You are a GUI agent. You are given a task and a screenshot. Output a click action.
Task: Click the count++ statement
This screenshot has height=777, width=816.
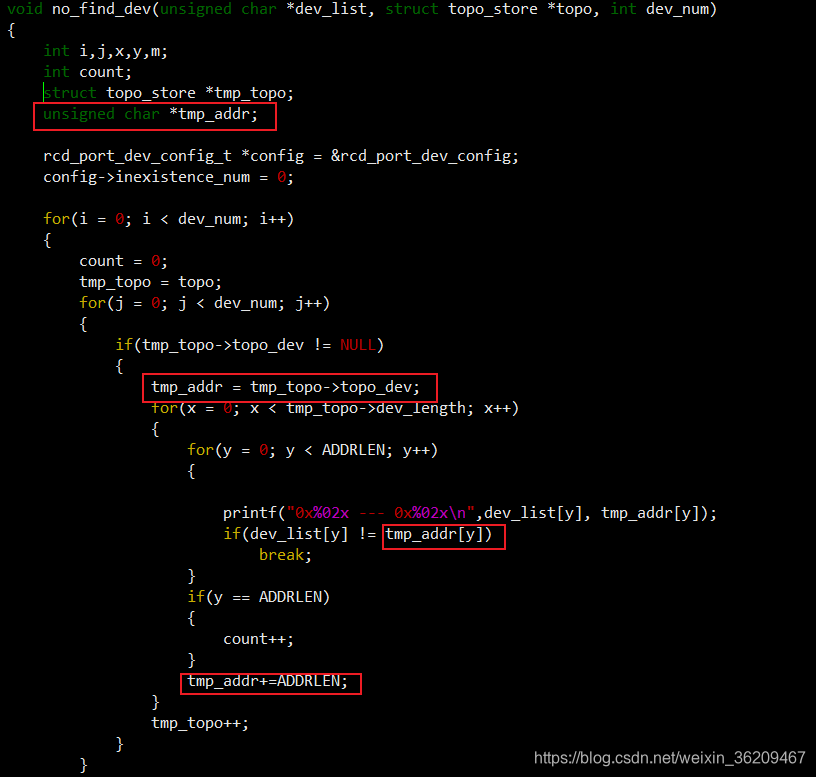259,640
